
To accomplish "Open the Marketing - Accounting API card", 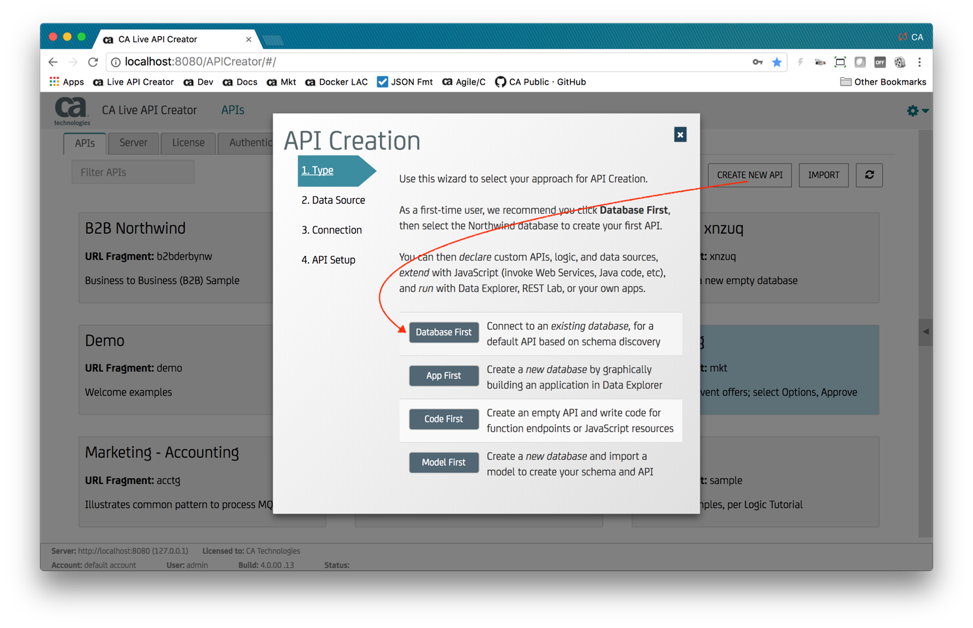I will tap(177, 482).
